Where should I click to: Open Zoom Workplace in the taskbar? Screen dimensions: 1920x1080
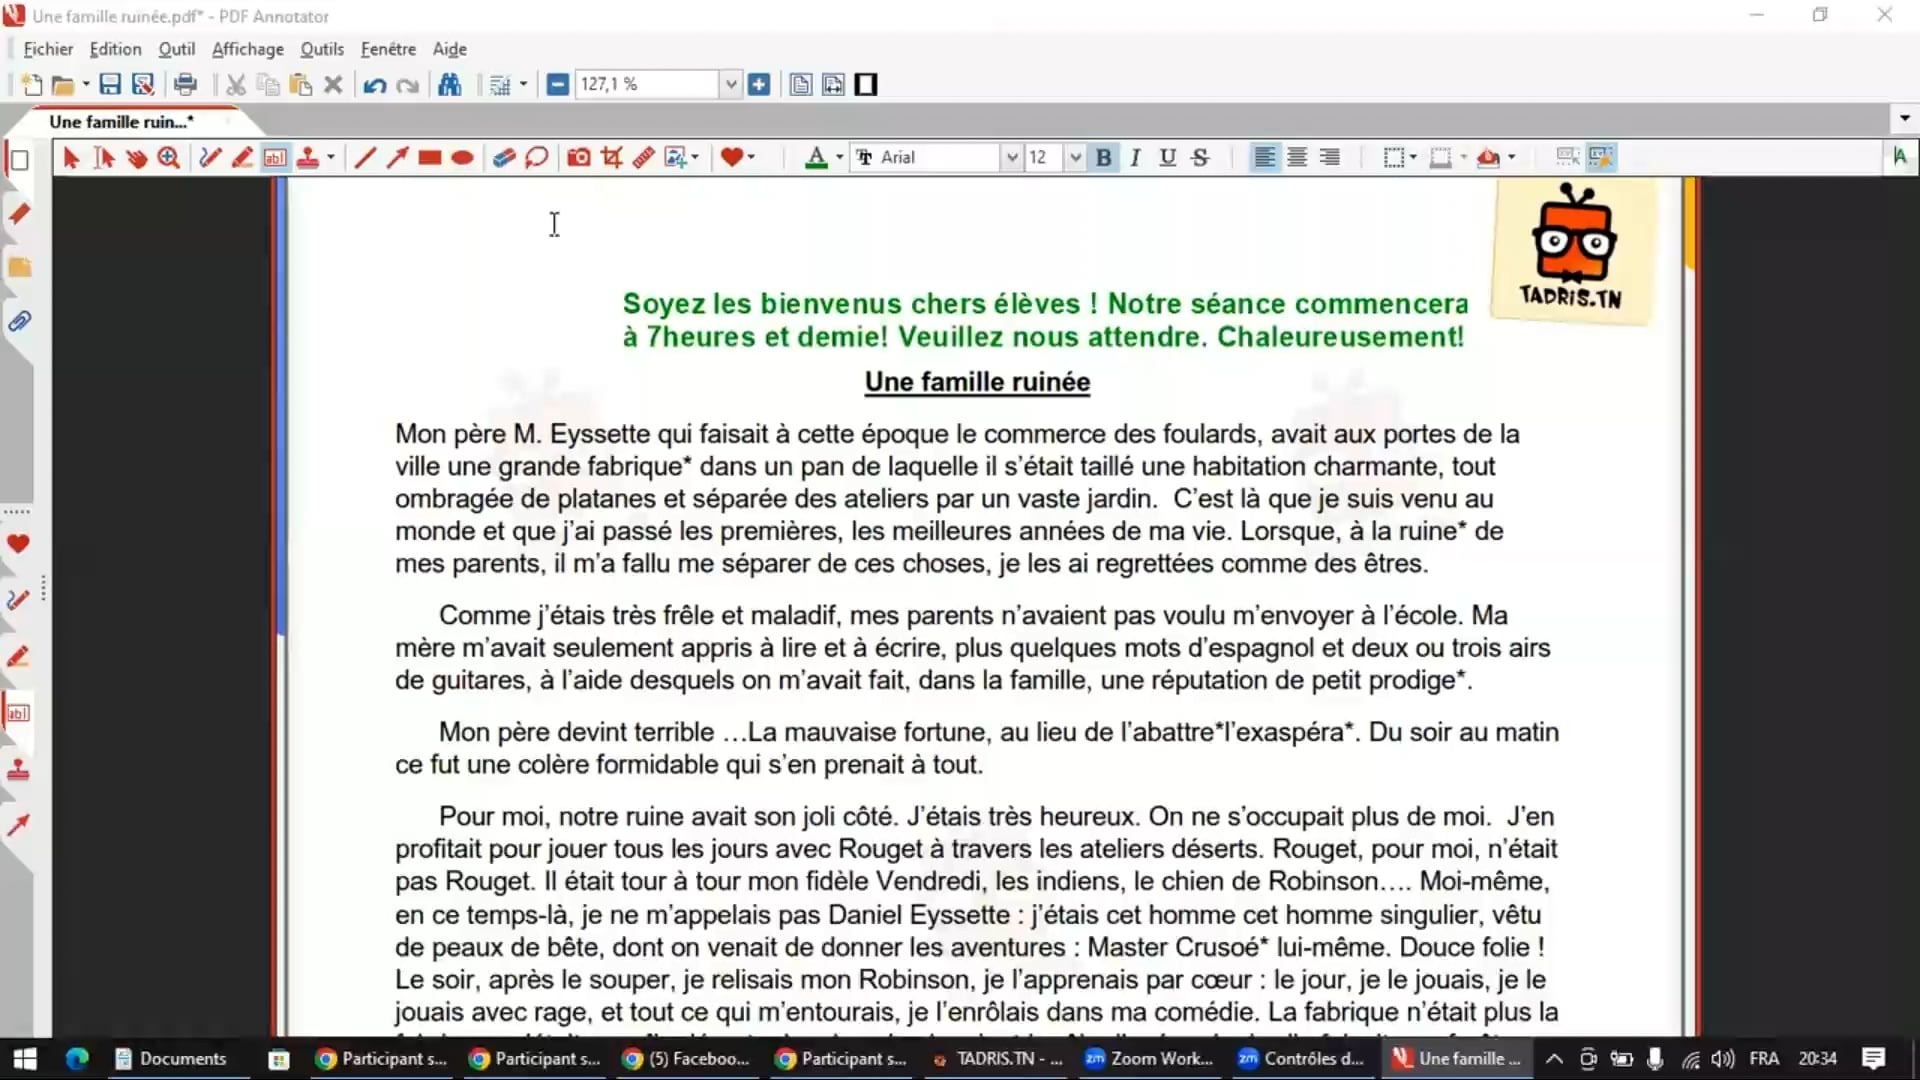click(1149, 1058)
